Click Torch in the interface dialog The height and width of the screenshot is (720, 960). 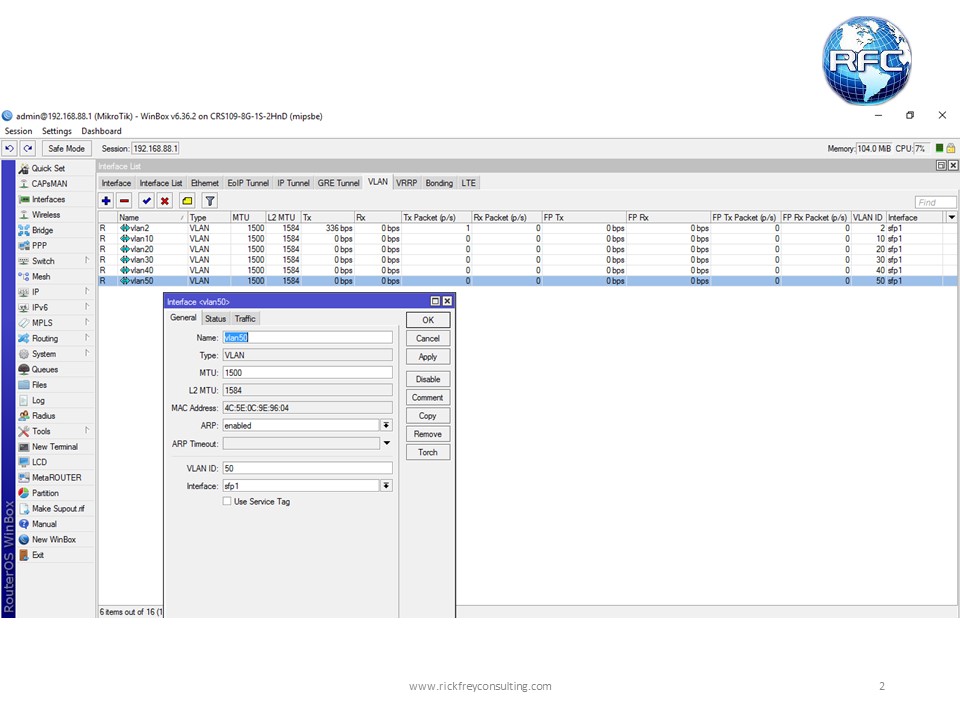[x=427, y=452]
